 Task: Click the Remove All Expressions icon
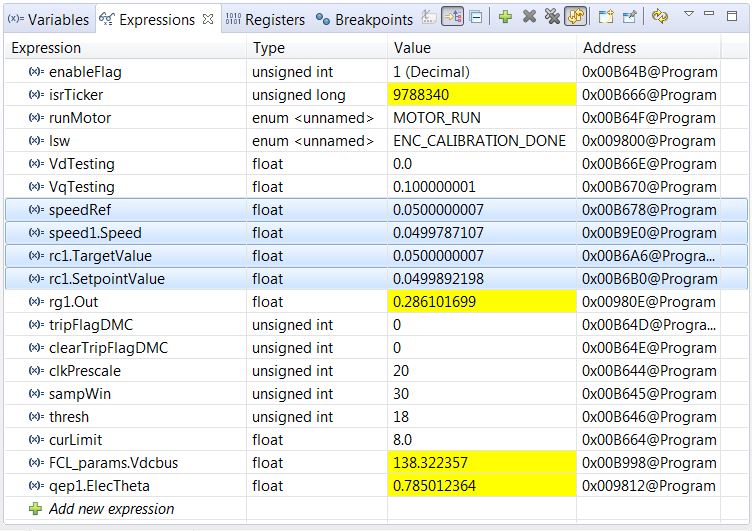(551, 18)
